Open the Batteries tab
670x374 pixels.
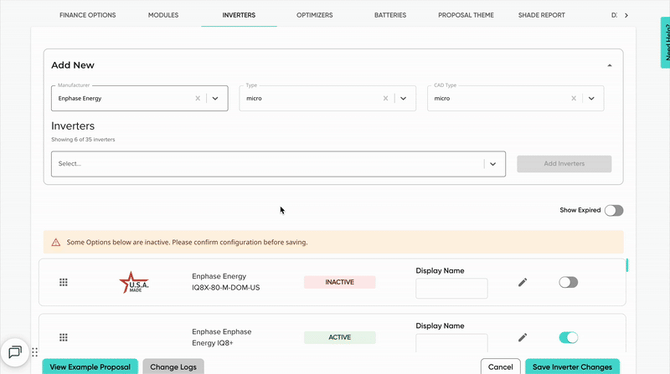click(390, 15)
